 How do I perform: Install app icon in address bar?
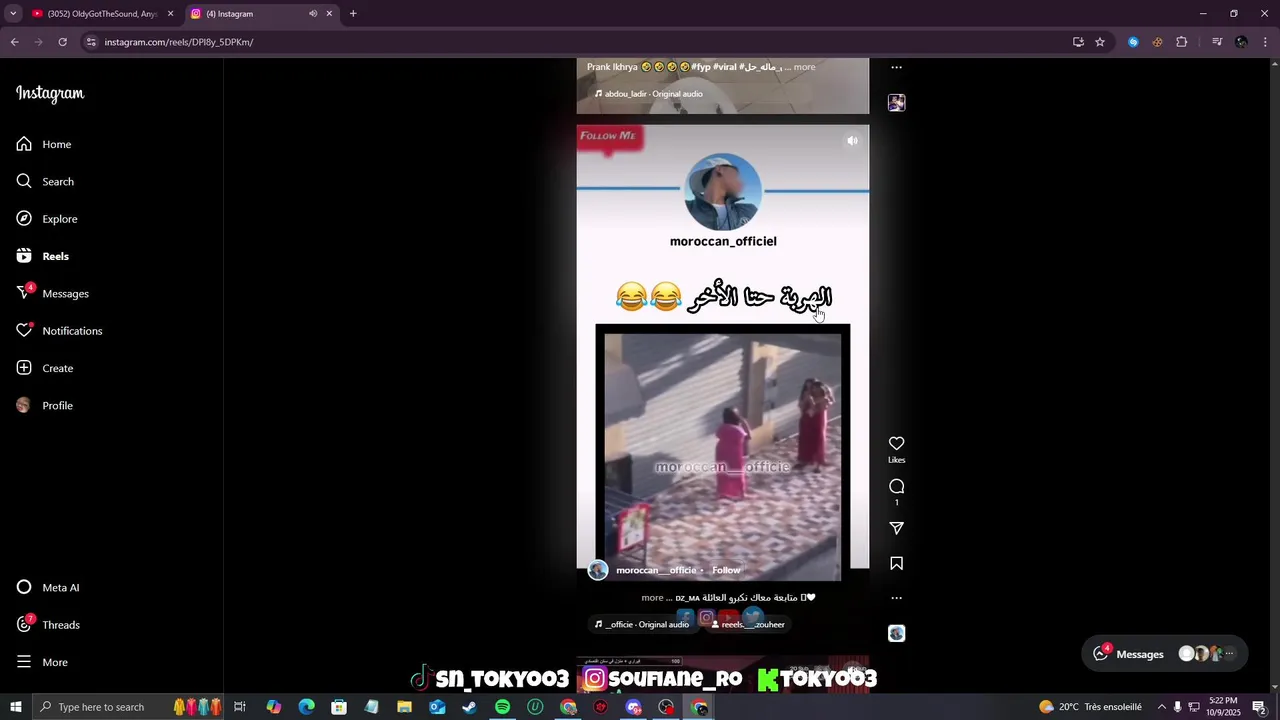pyautogui.click(x=1078, y=42)
